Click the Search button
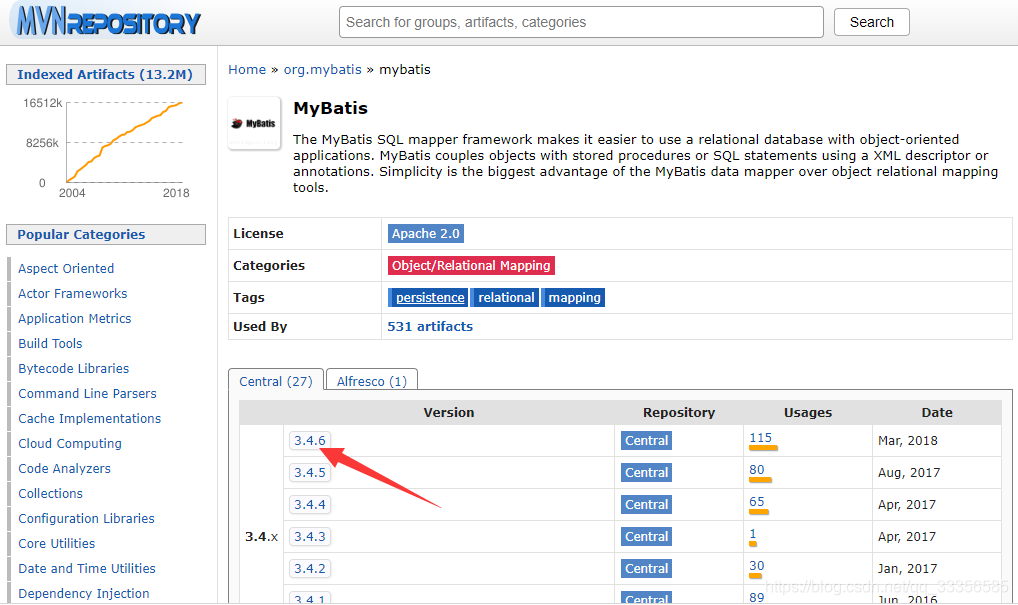This screenshot has width=1018, height=605. [x=871, y=22]
